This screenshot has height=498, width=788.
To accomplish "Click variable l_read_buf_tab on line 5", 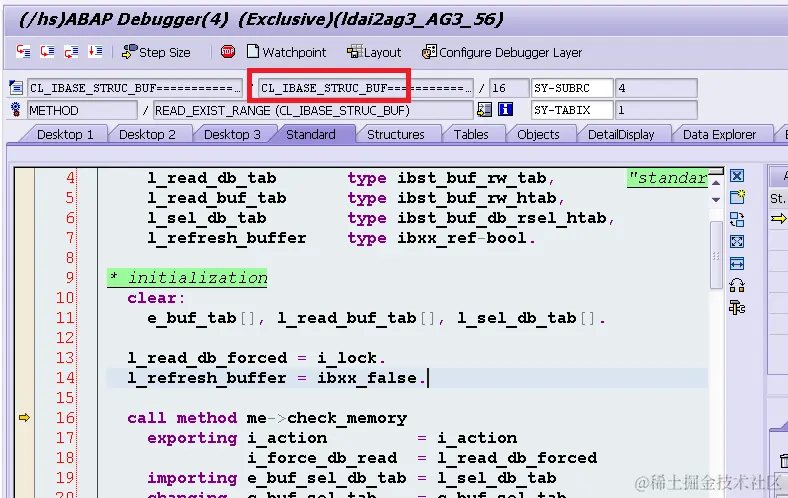I will click(217, 198).
